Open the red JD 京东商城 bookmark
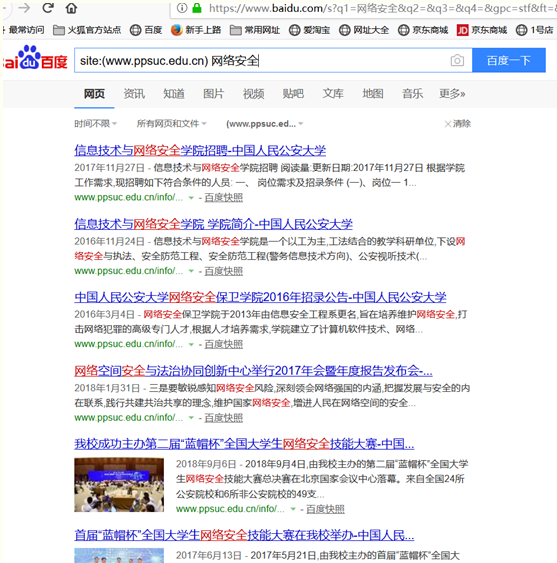 pos(482,30)
